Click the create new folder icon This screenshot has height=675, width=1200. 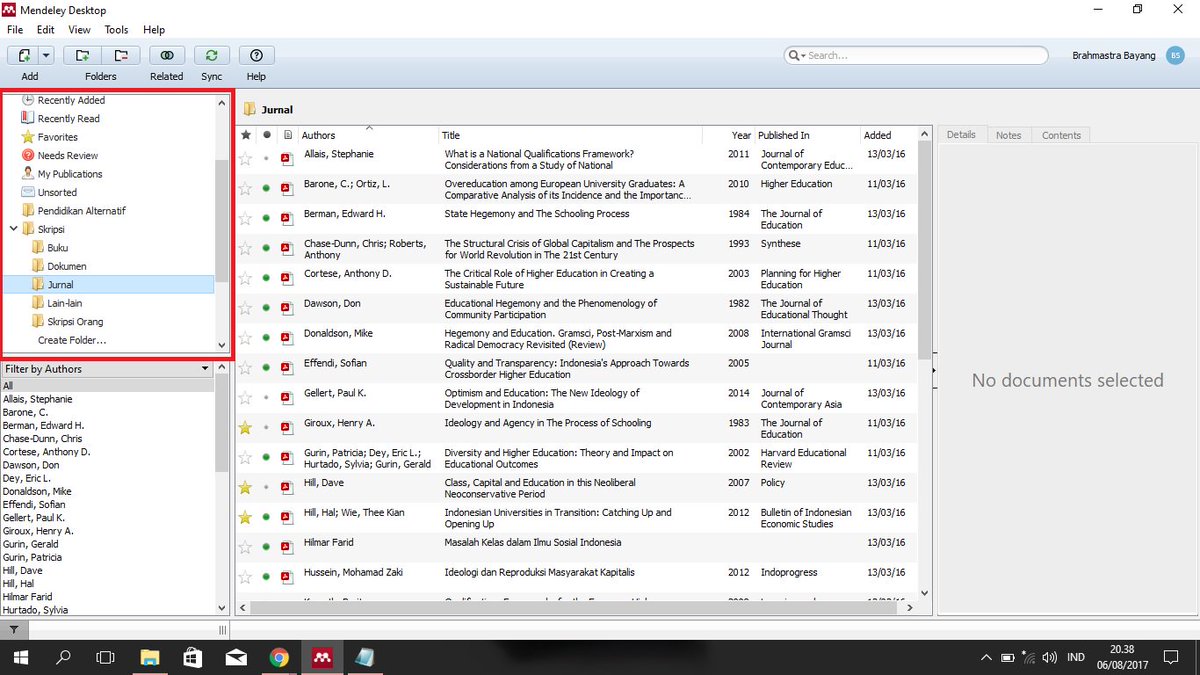[82, 56]
